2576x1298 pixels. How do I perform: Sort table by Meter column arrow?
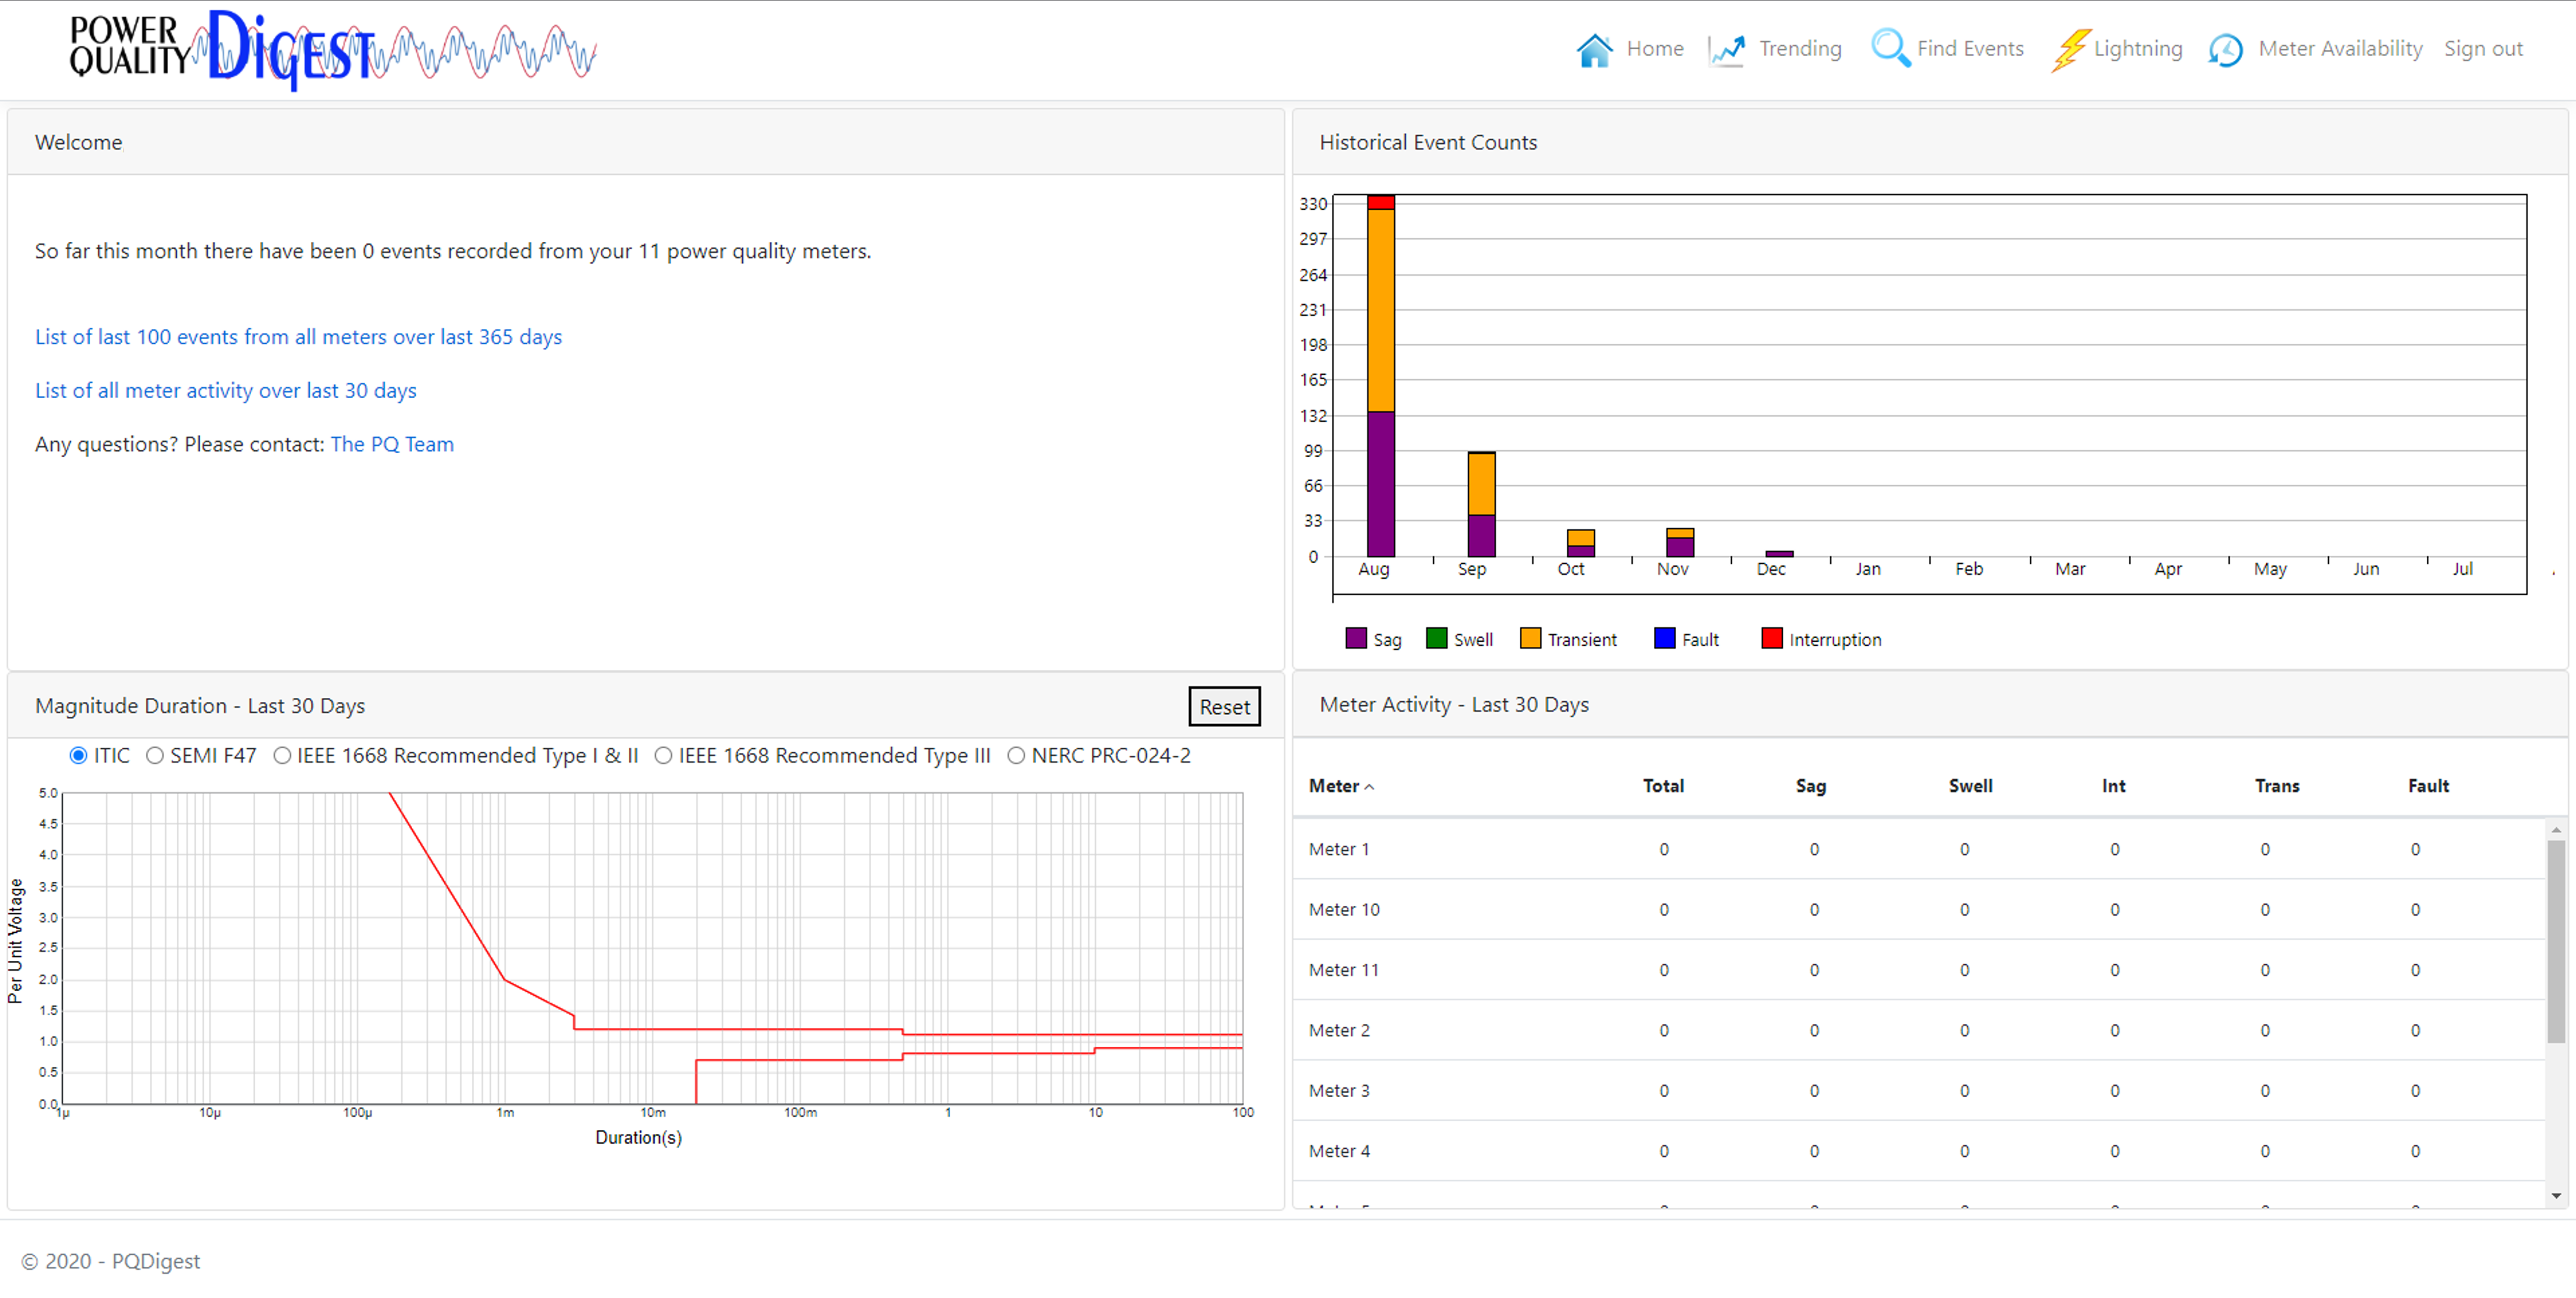(1369, 787)
